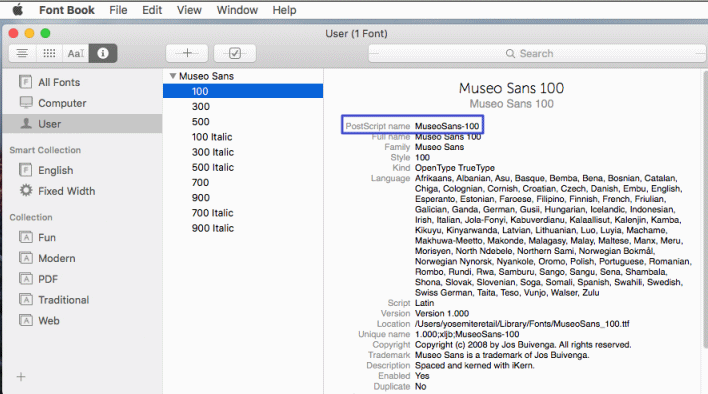
Task: Open the View menu
Action: (189, 10)
